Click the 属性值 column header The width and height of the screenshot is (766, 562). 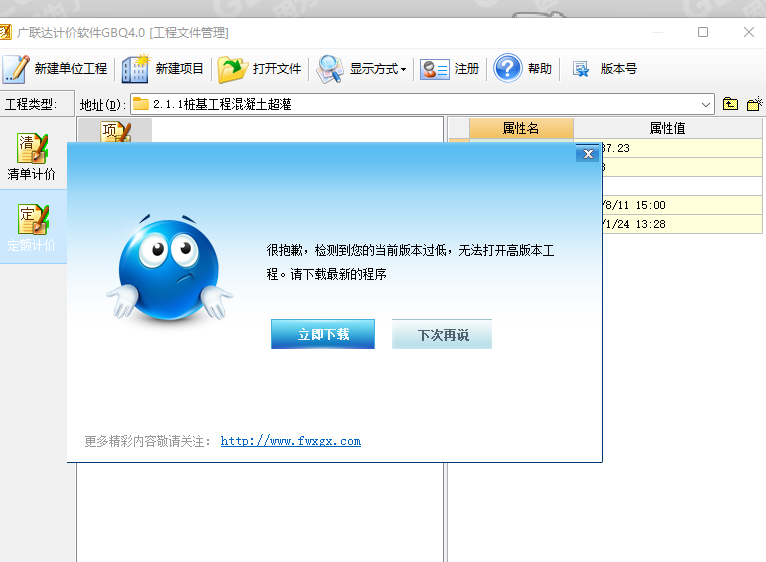point(667,129)
